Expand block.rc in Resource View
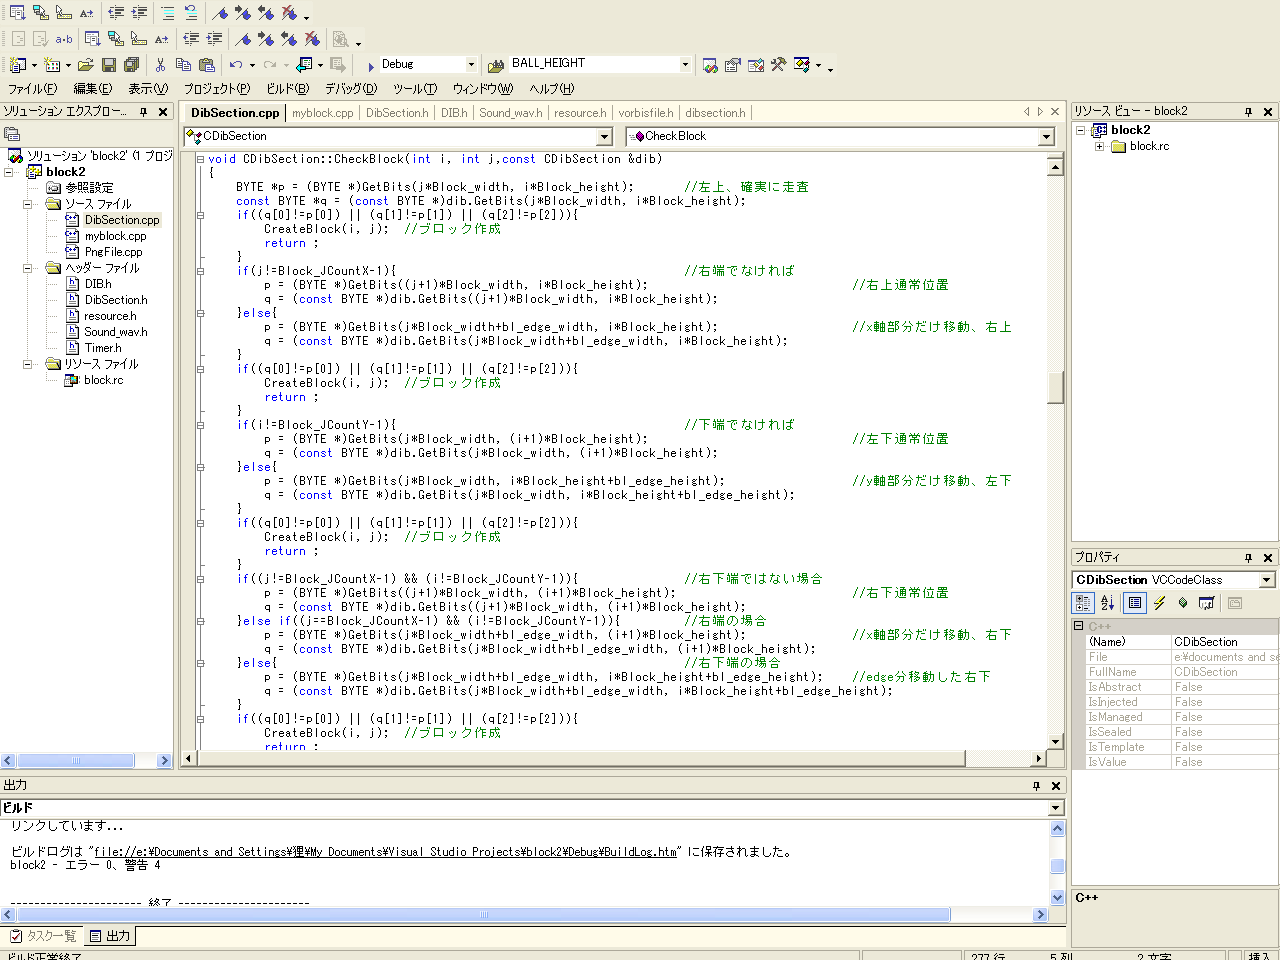Image resolution: width=1280 pixels, height=960 pixels. [x=1099, y=146]
